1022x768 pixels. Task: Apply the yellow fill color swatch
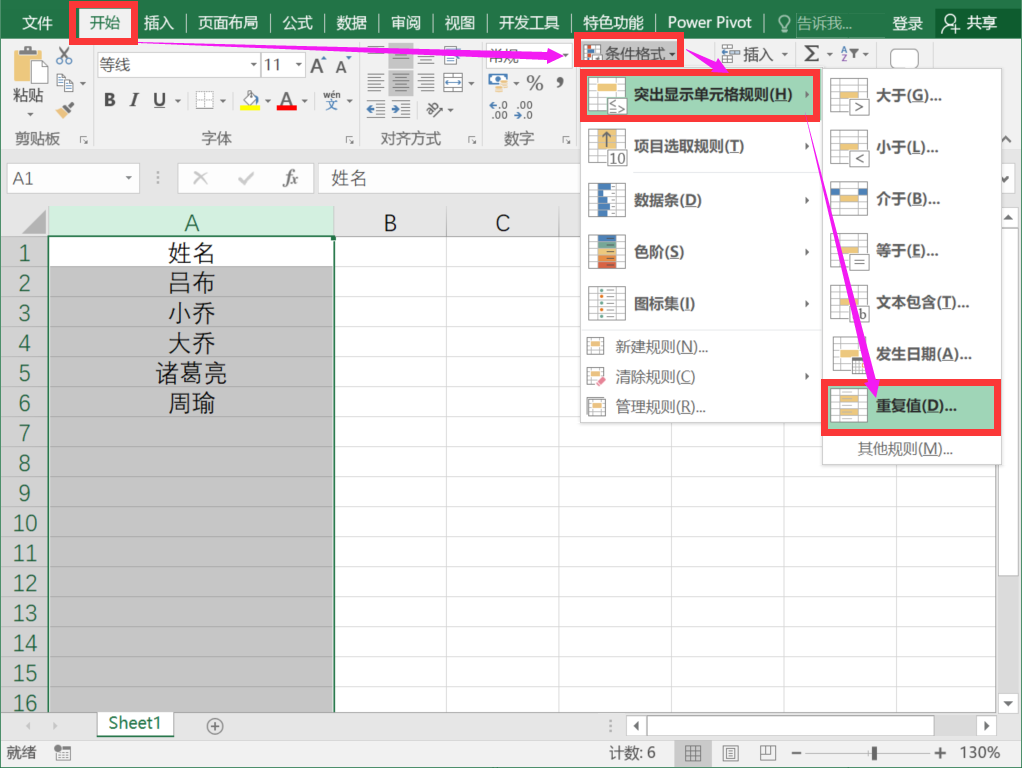[250, 100]
